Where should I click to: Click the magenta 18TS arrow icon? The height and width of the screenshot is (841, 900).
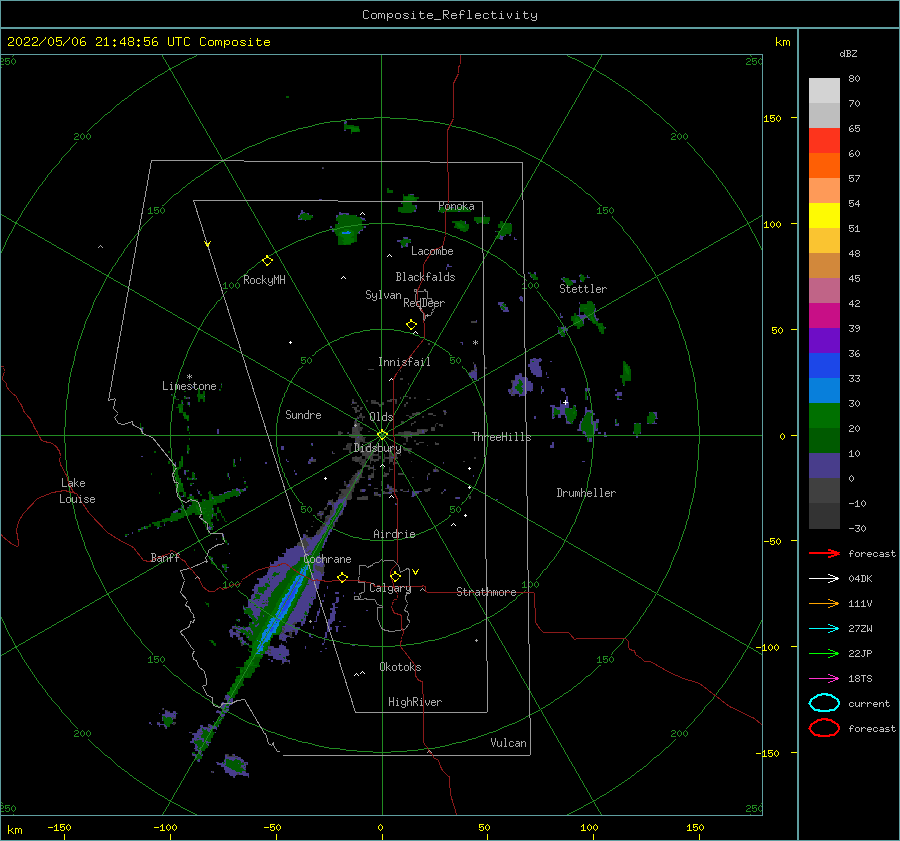coord(824,679)
